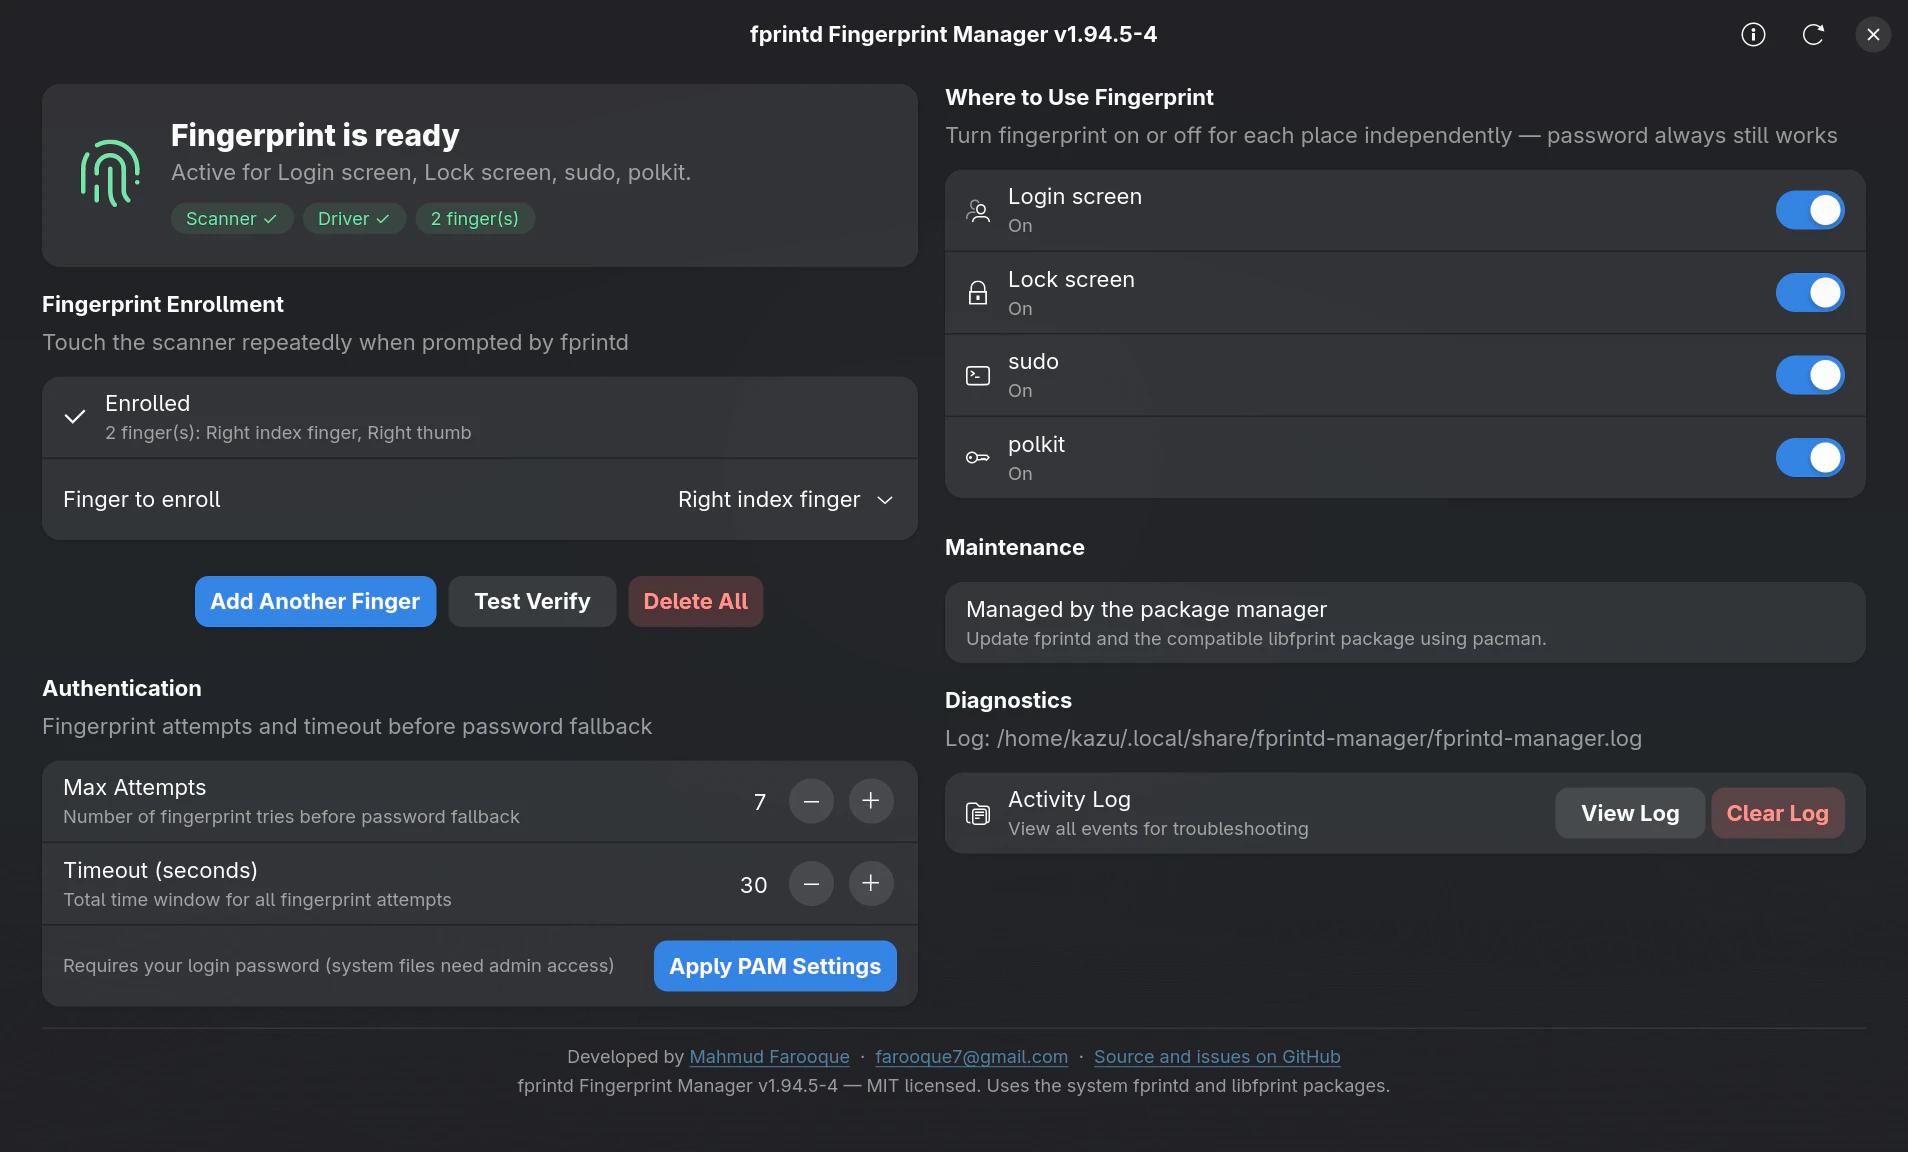Toggle fingerprint for sudo

tap(1810, 375)
